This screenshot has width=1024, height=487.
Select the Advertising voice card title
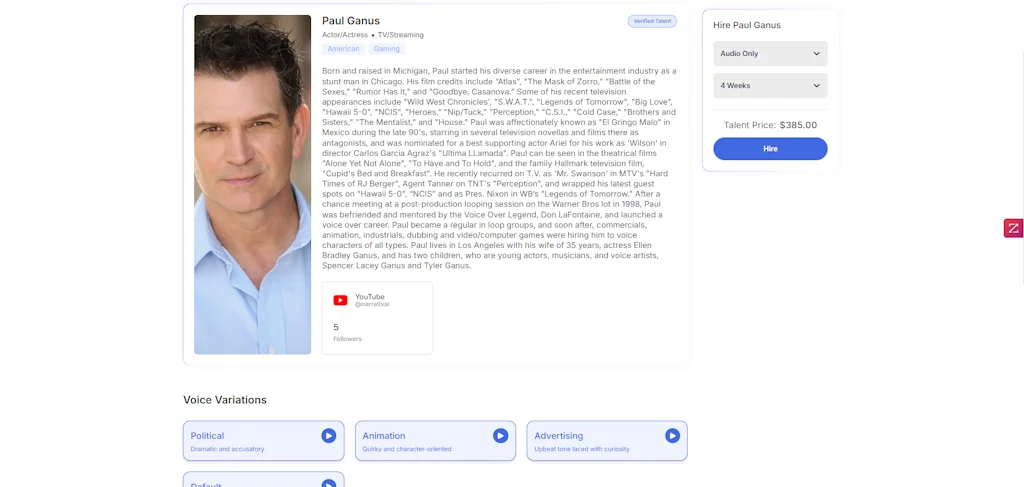click(558, 435)
